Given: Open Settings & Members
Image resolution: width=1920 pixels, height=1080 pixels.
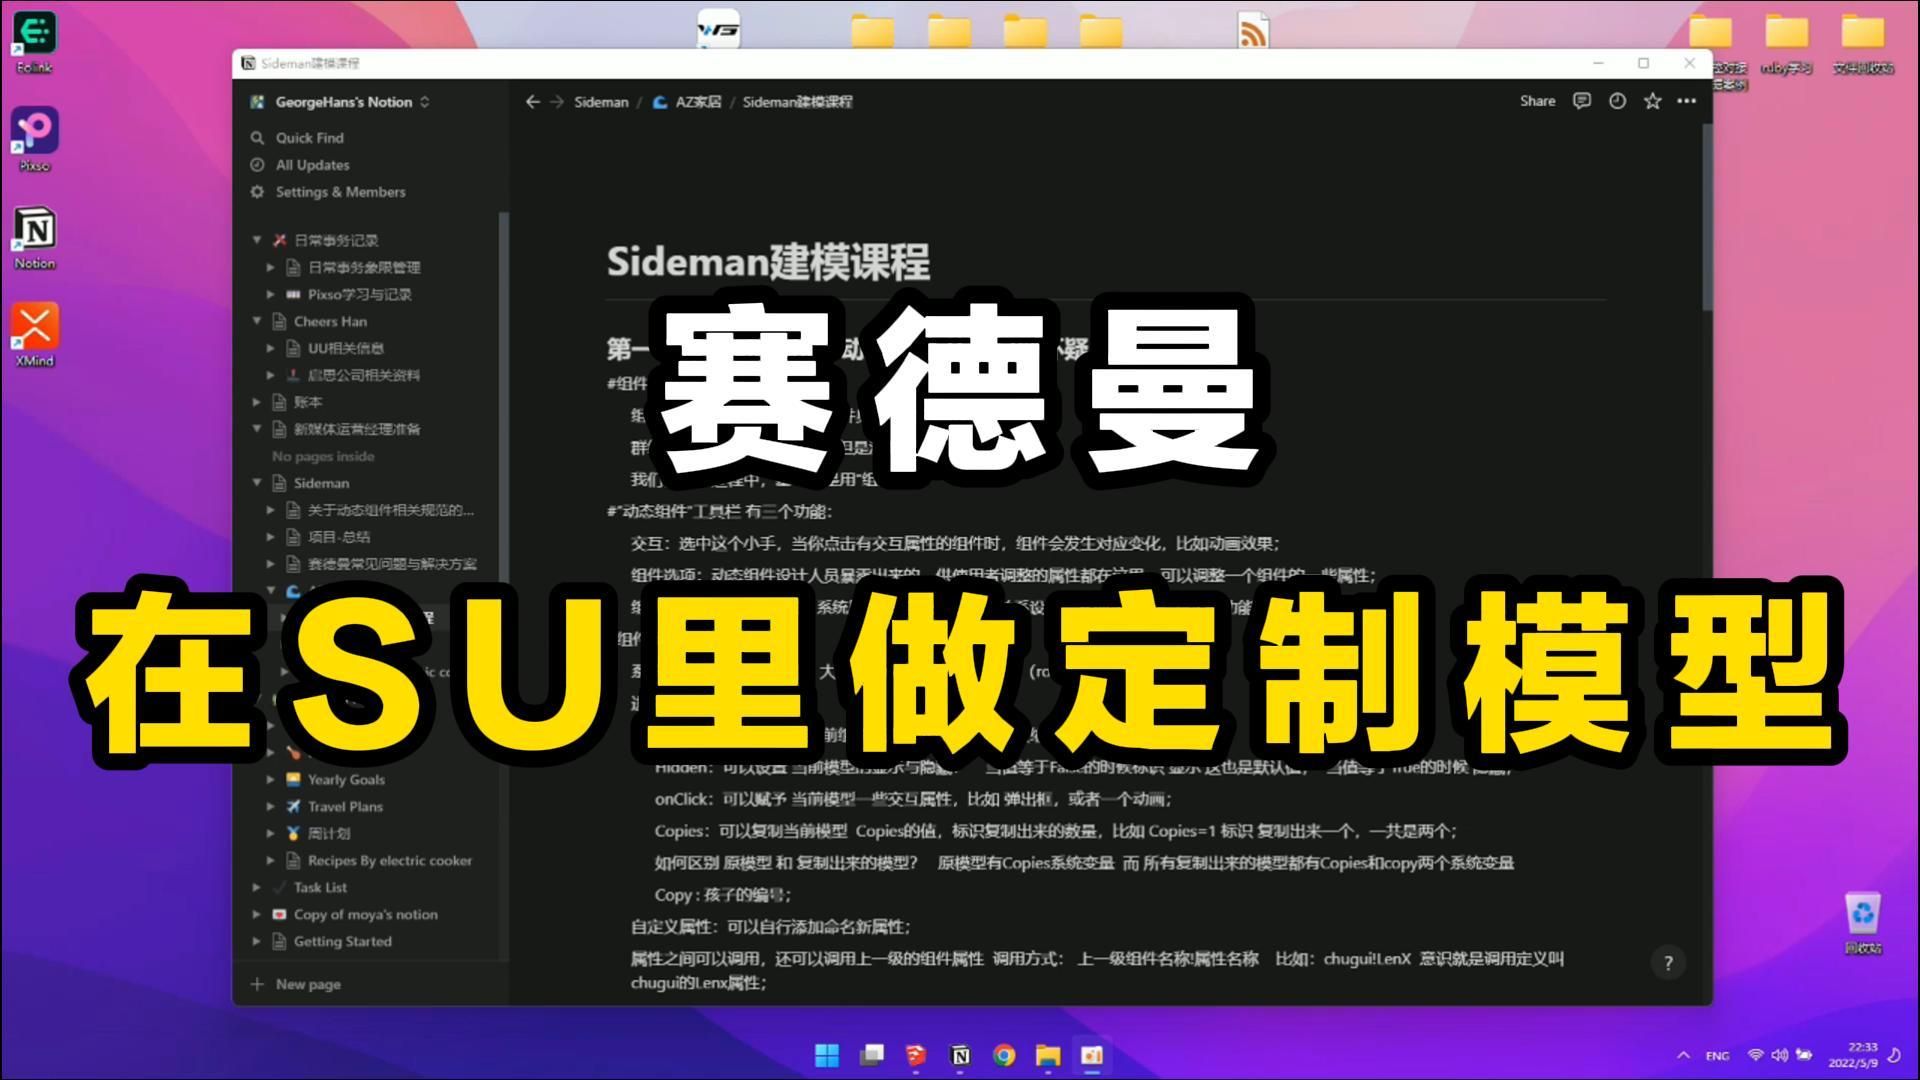Looking at the screenshot, I should (x=340, y=192).
